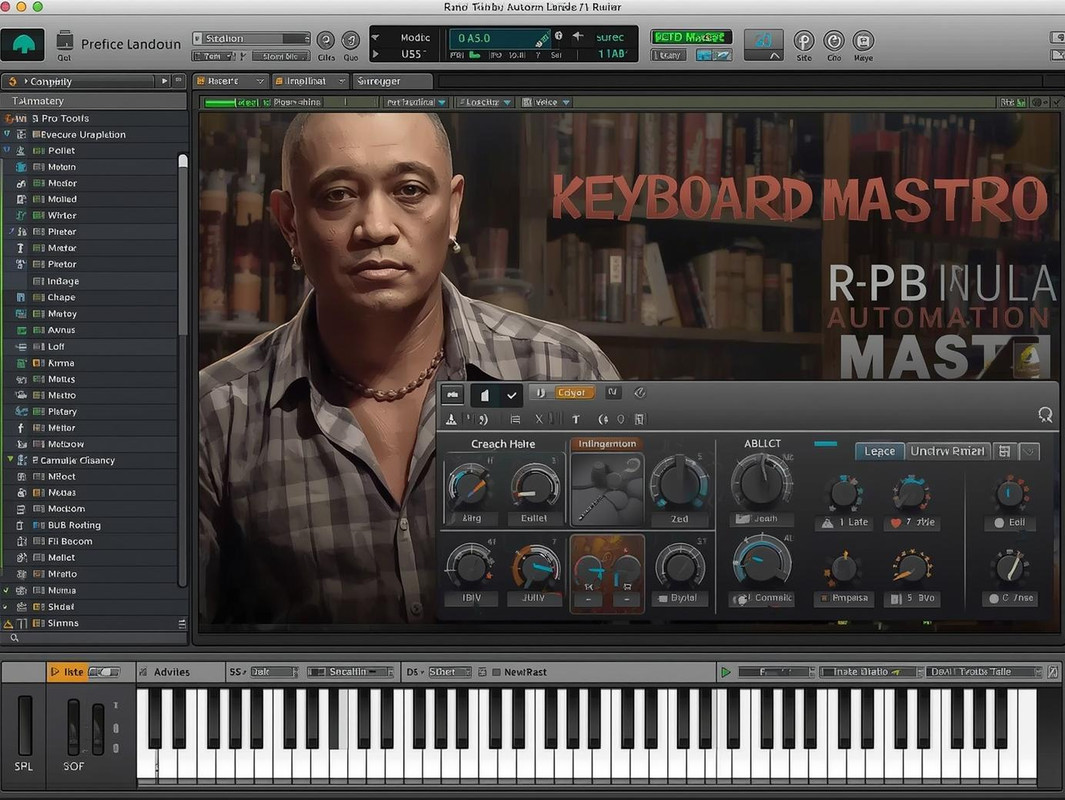Toggle the C /nse radio option
Viewport: 1065px width, 800px height.
click(x=994, y=598)
